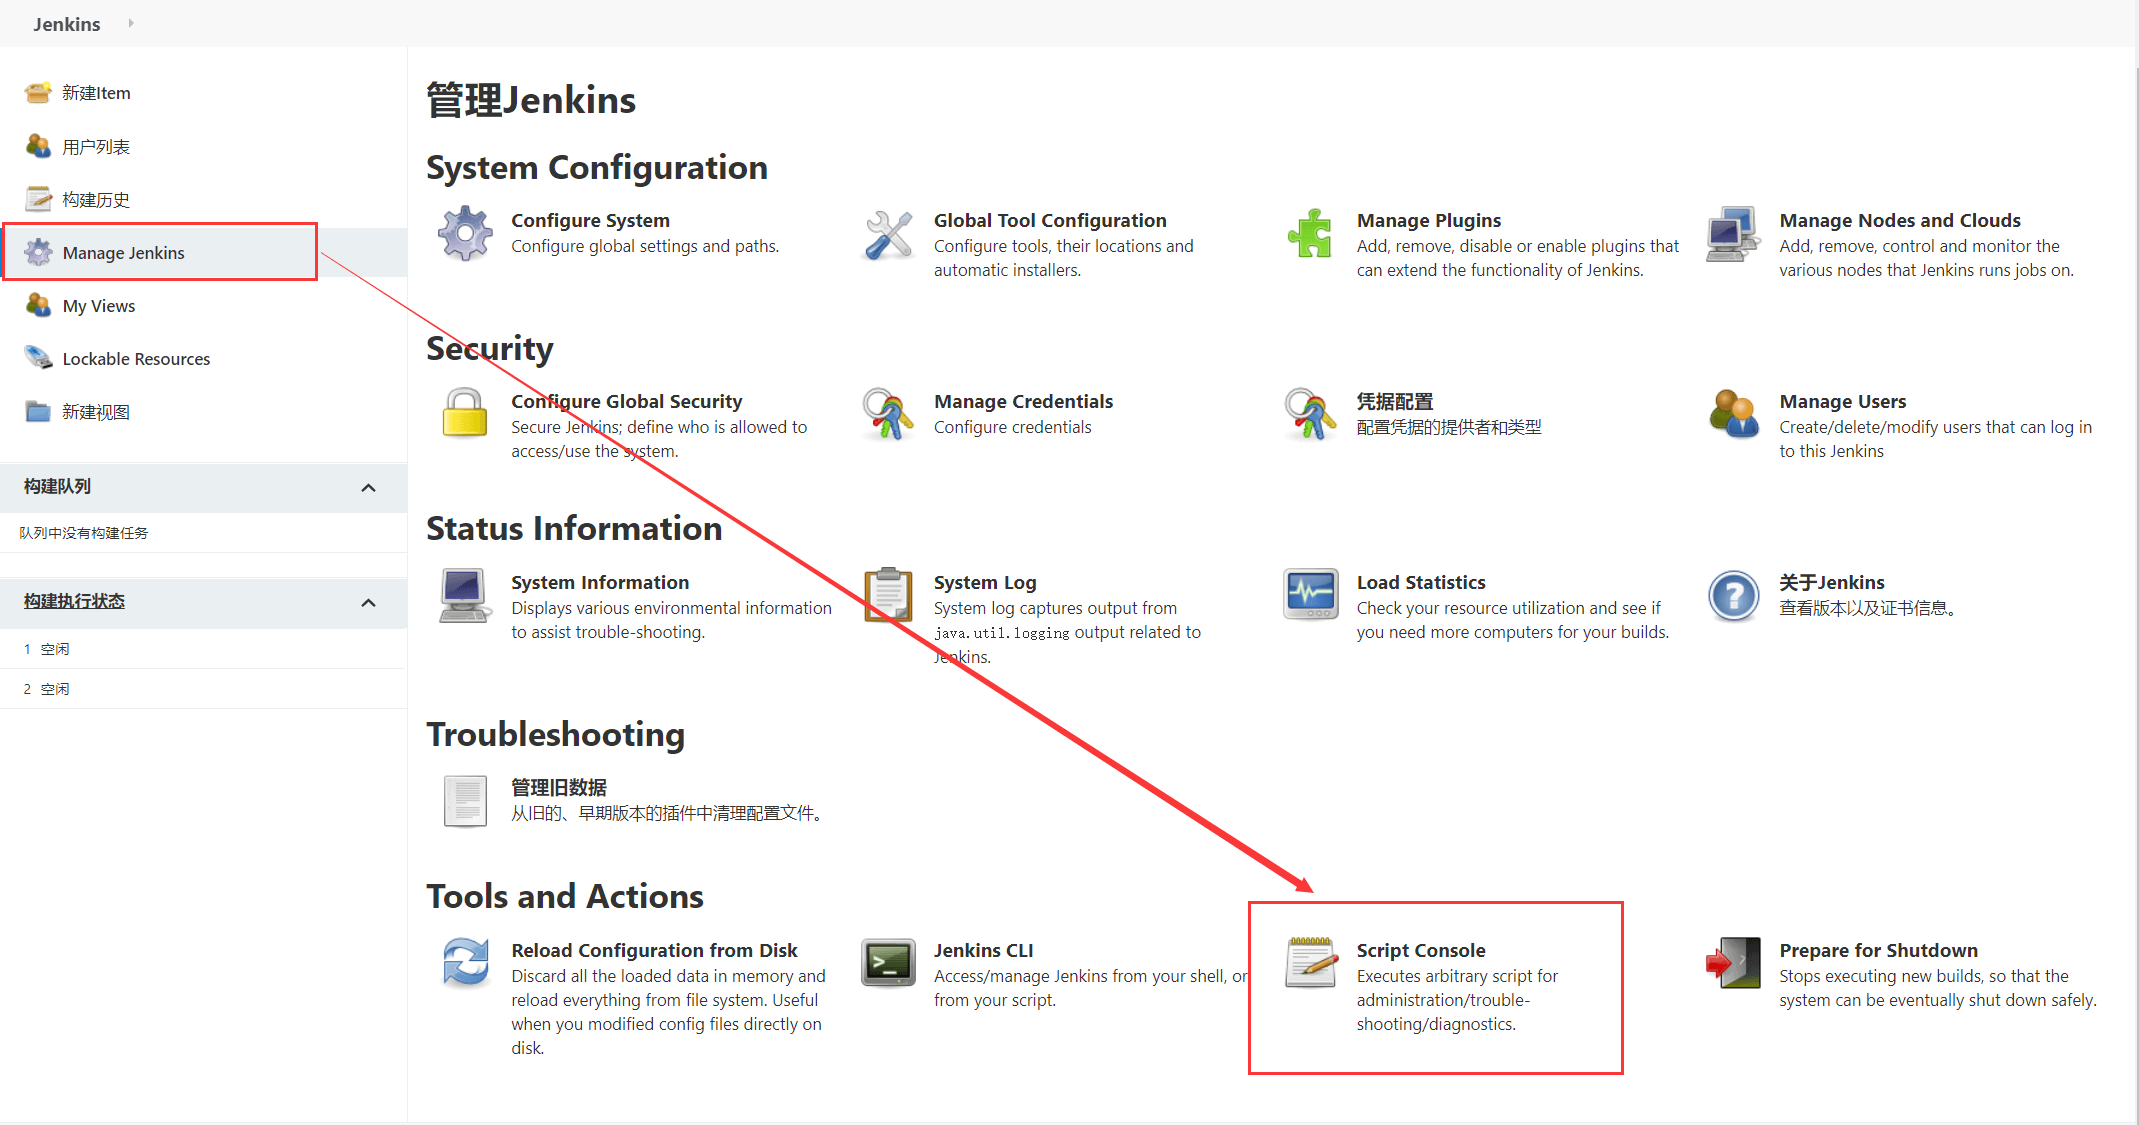Collapse the 构建执行状态 panel chevron
2139x1125 pixels.
pos(368,603)
